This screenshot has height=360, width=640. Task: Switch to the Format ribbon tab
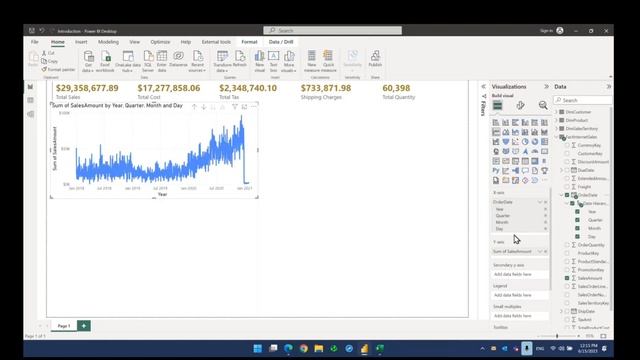coord(249,42)
